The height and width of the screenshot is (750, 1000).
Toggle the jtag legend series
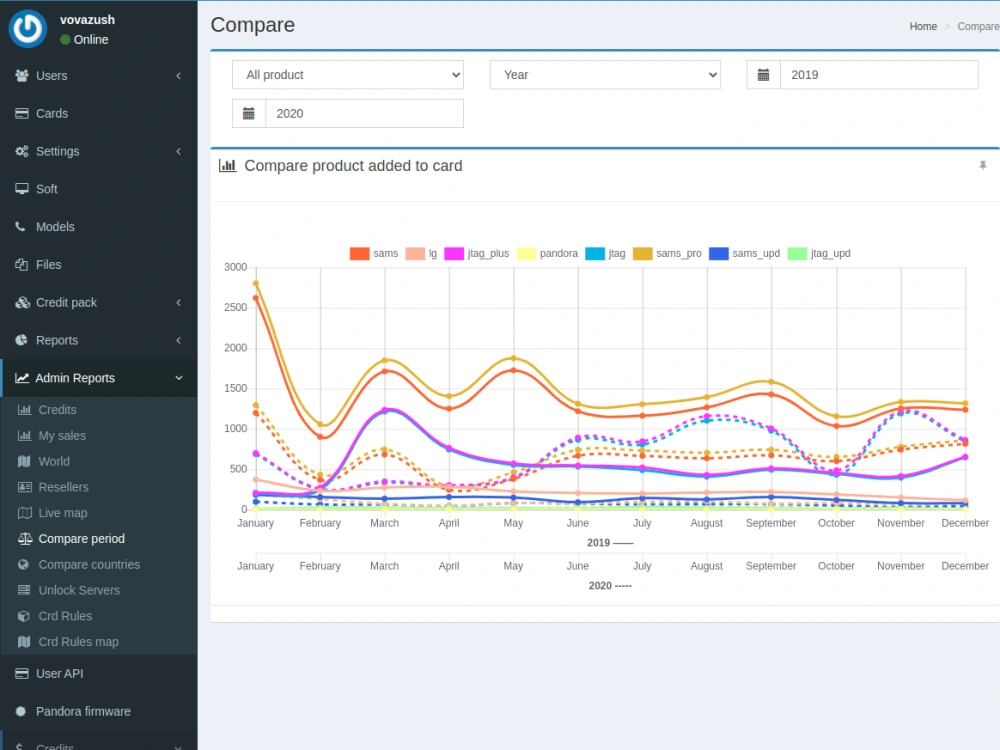click(605, 253)
